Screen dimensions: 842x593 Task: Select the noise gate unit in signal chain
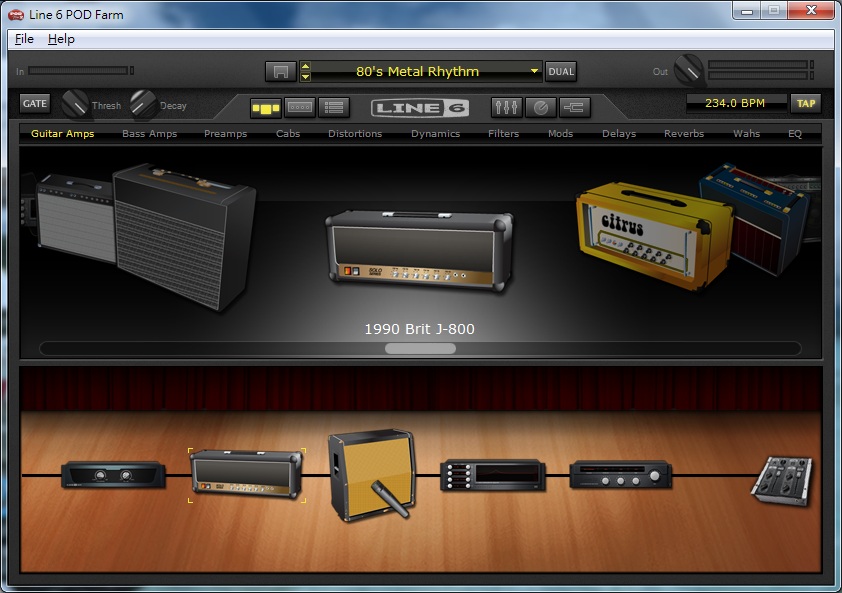113,475
